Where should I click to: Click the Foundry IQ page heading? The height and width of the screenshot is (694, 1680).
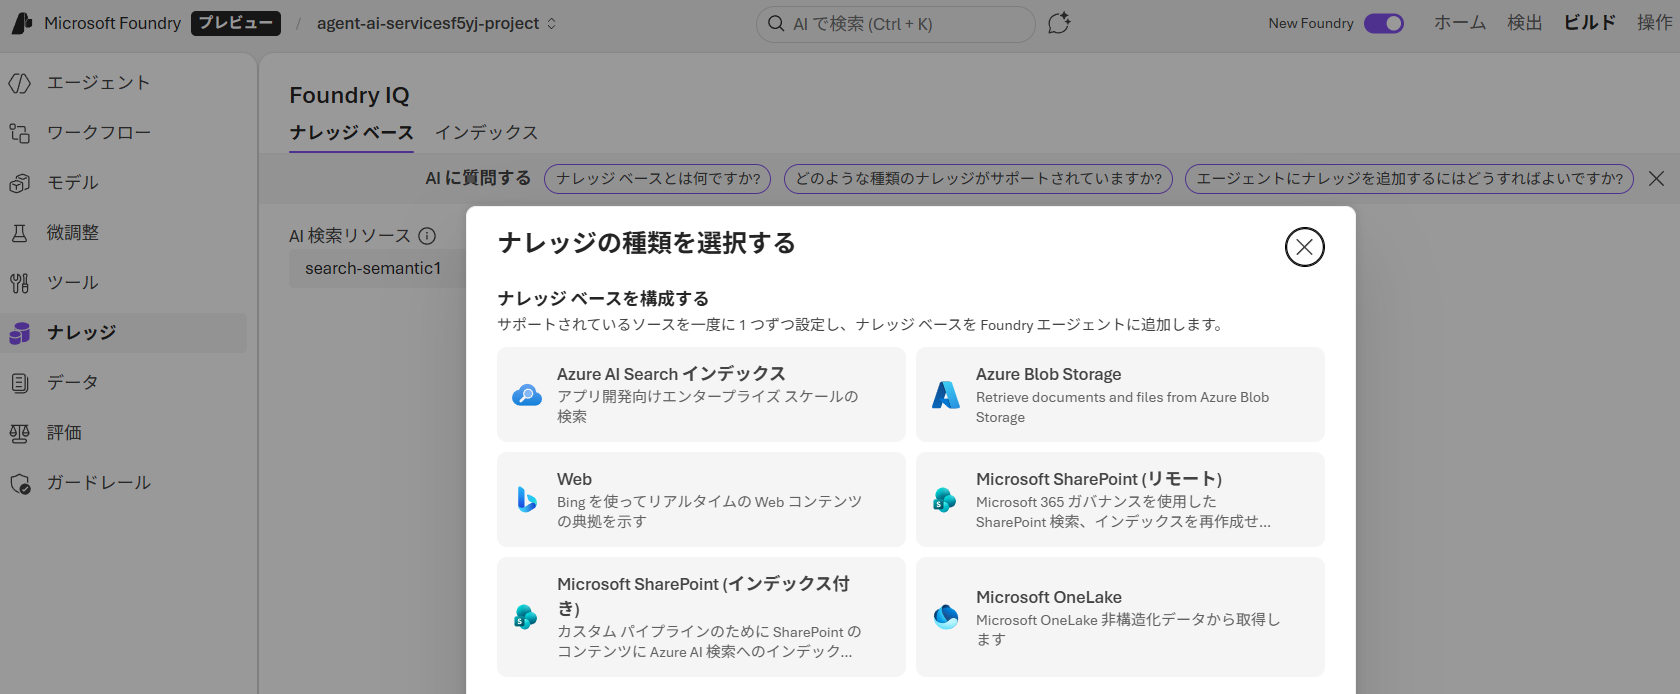(x=349, y=95)
